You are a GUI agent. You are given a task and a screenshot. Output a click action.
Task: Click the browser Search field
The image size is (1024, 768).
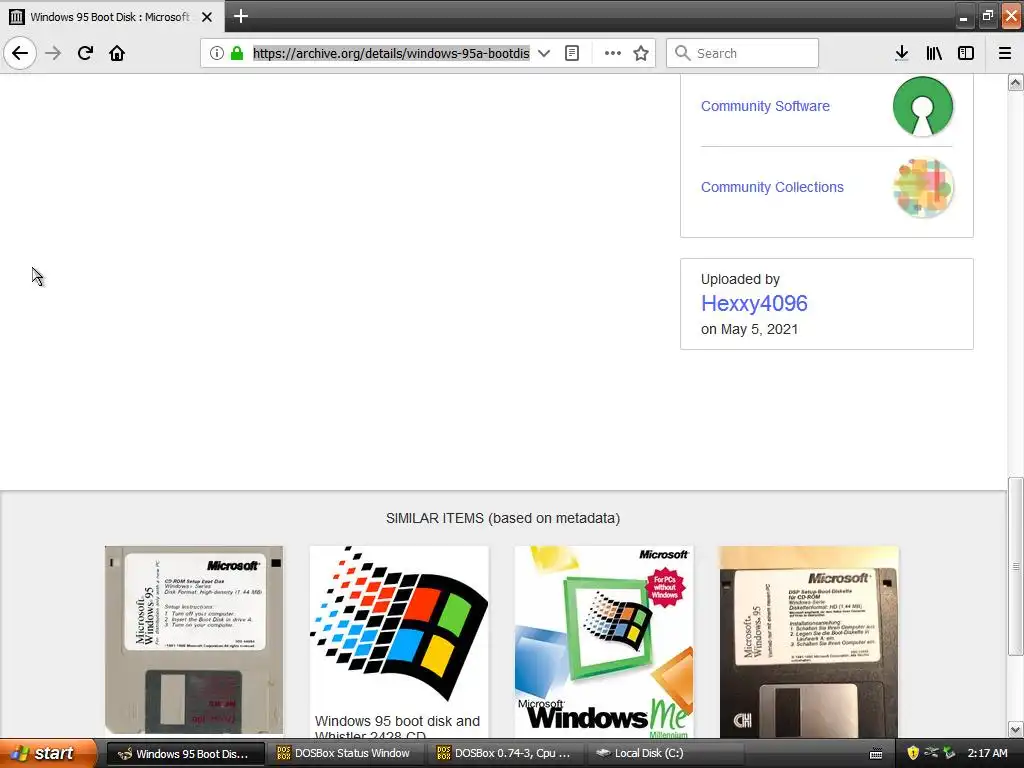click(742, 53)
